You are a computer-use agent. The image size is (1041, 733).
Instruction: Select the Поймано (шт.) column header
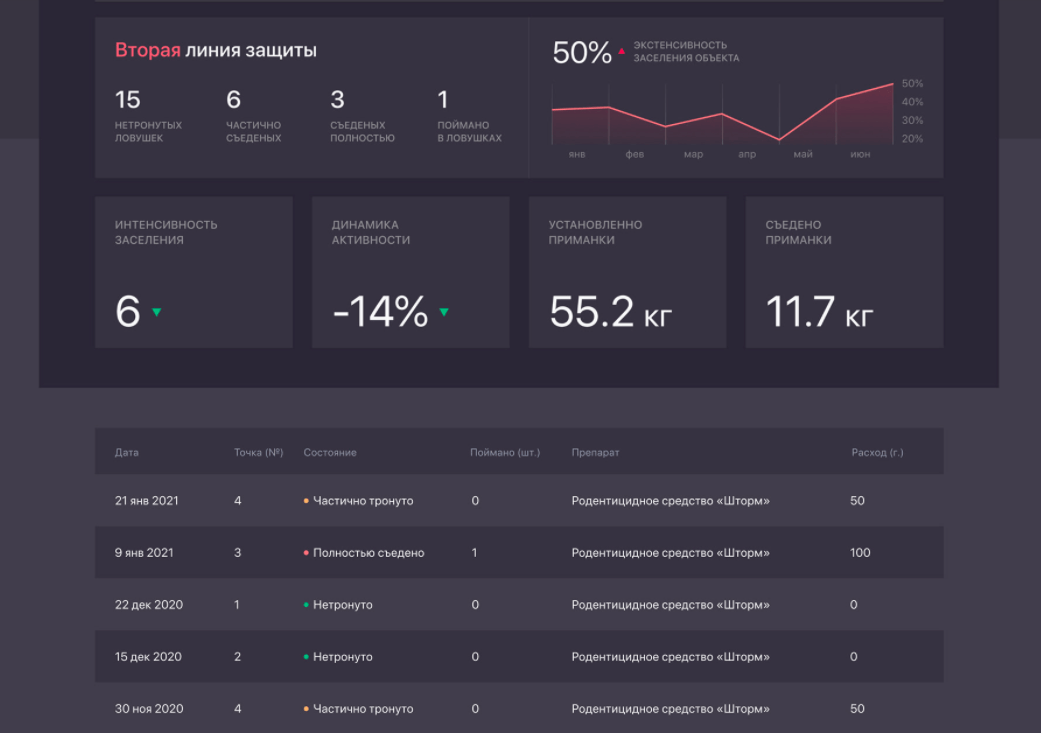click(505, 453)
